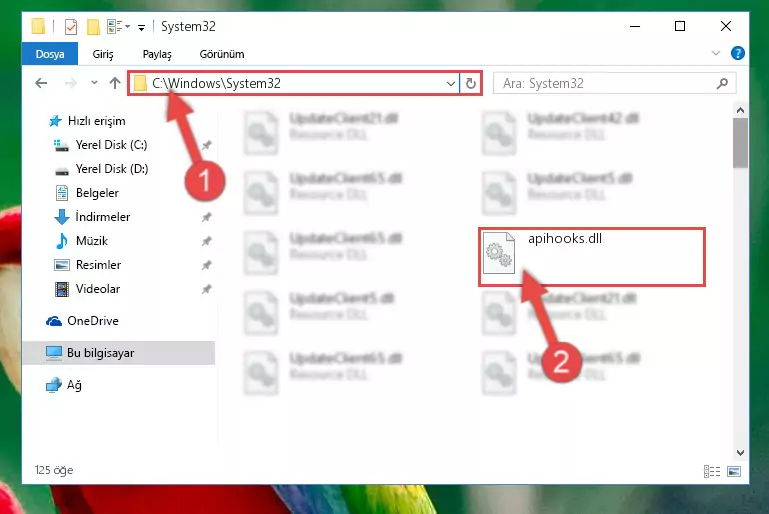Open Yerel Disk (C:) in sidebar
This screenshot has height=514, width=769.
(x=101, y=145)
